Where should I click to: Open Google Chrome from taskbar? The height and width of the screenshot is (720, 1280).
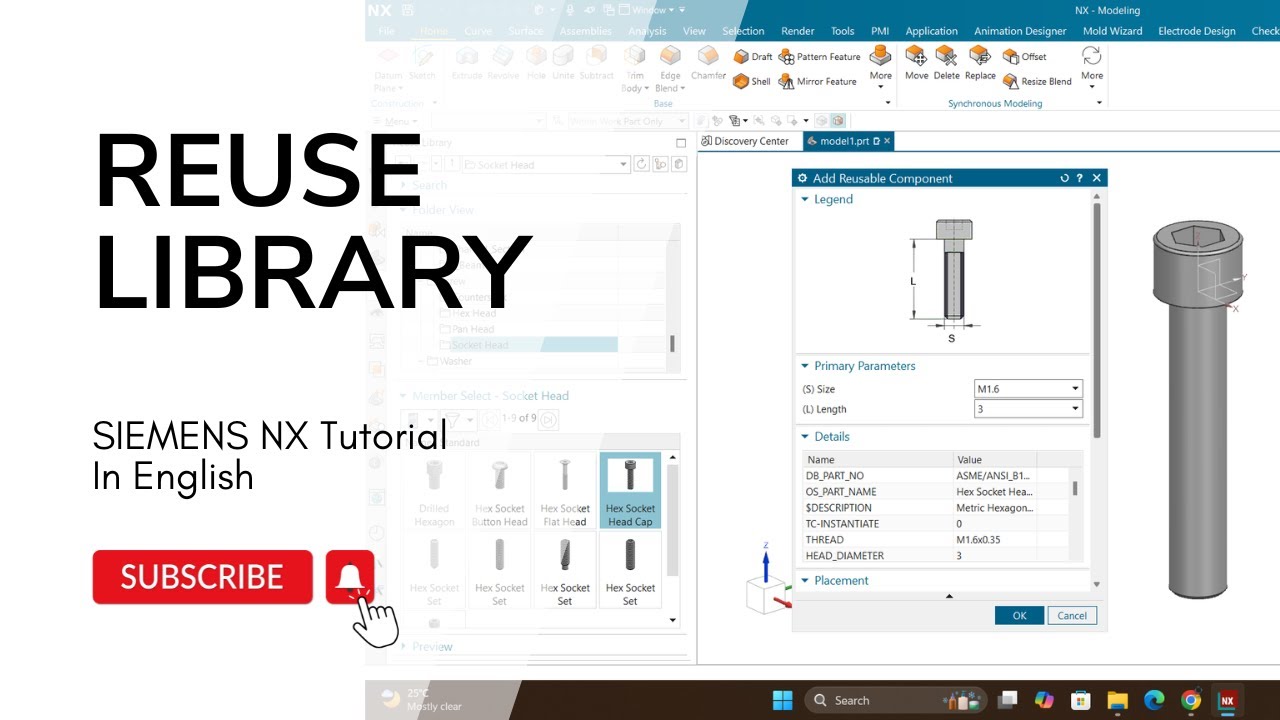1190,700
